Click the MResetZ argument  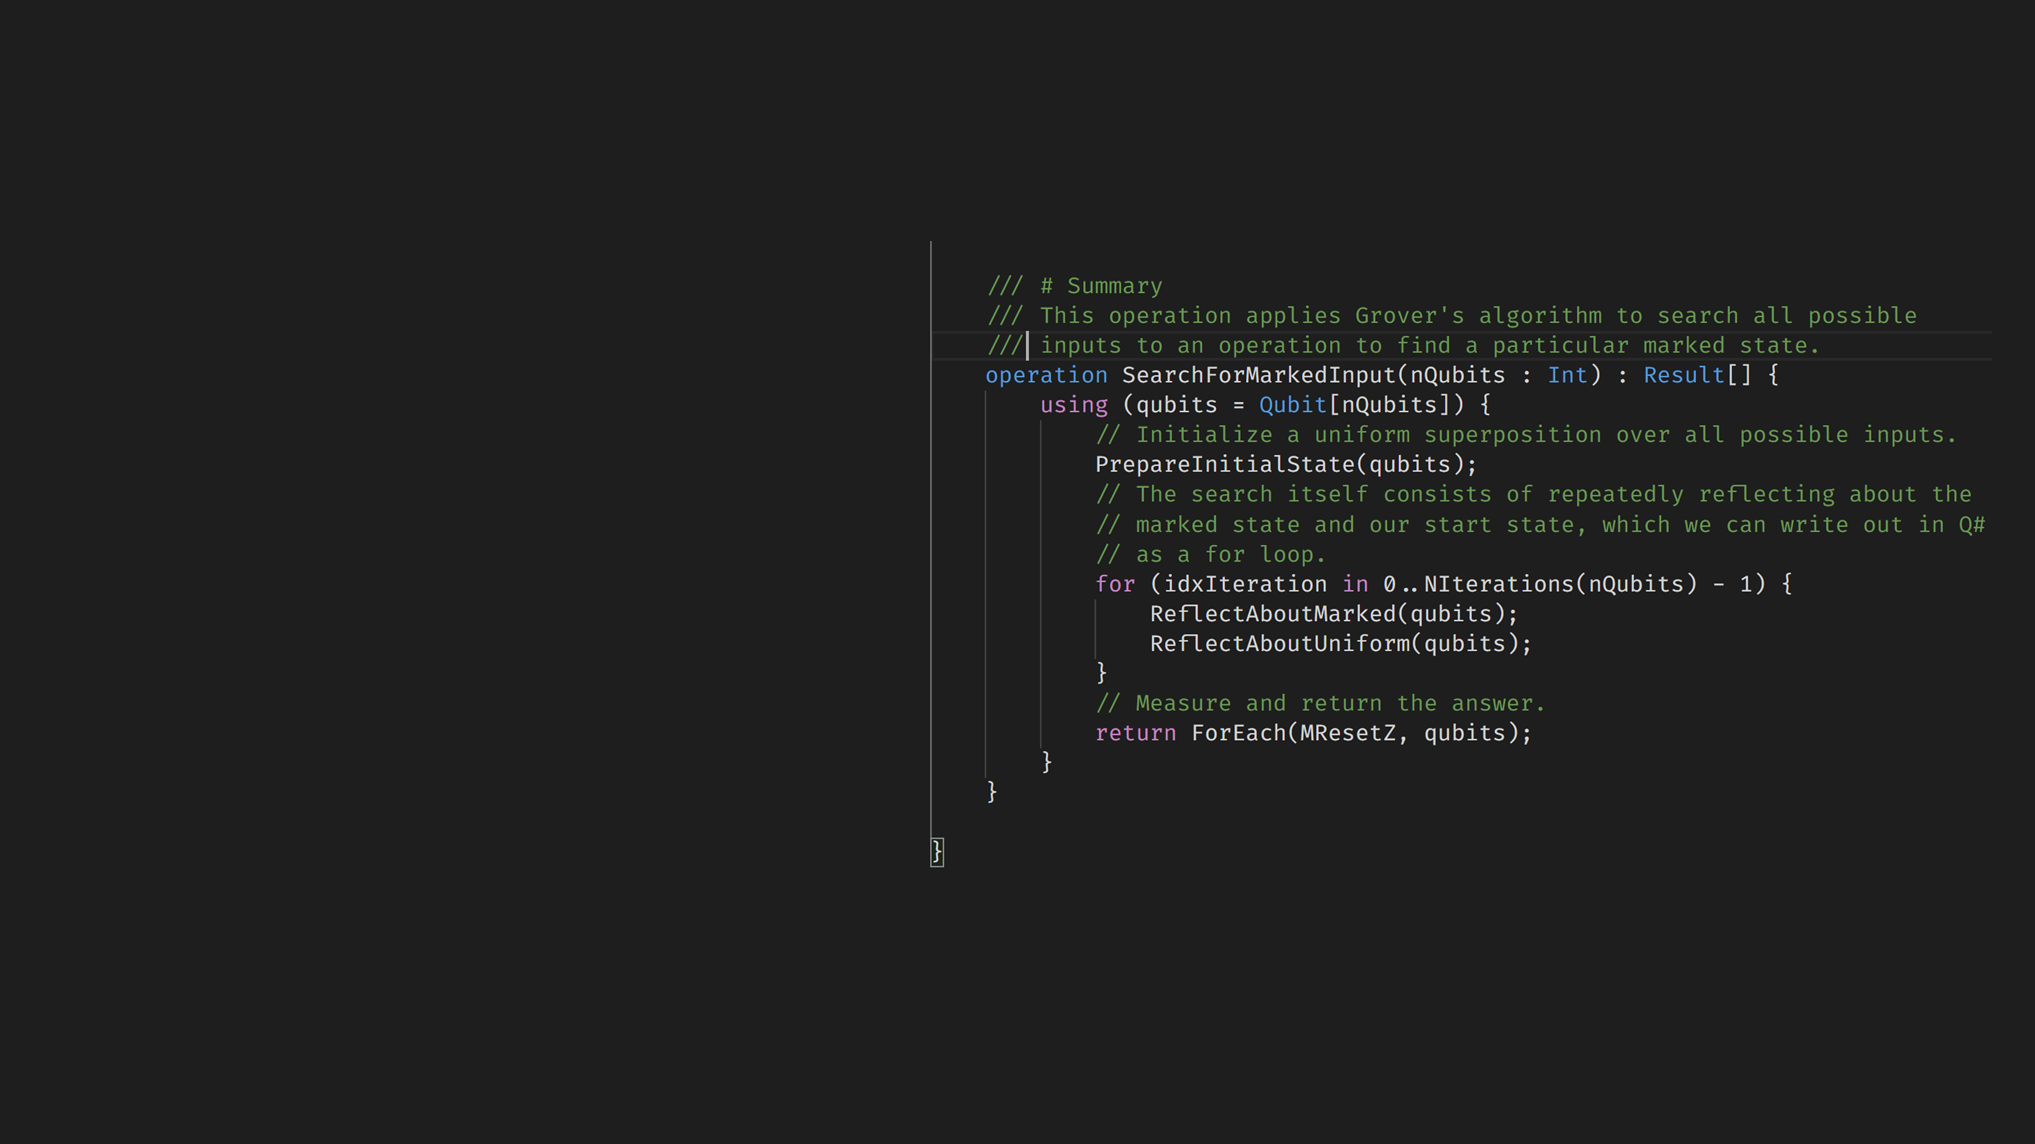pos(1347,733)
